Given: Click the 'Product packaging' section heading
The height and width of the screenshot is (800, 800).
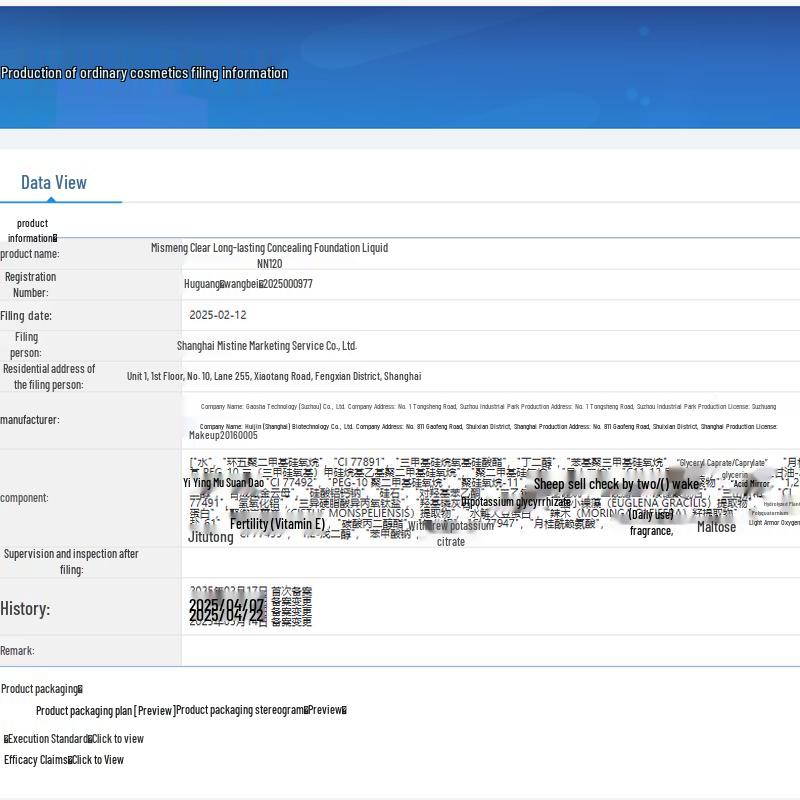Looking at the screenshot, I should point(42,689).
